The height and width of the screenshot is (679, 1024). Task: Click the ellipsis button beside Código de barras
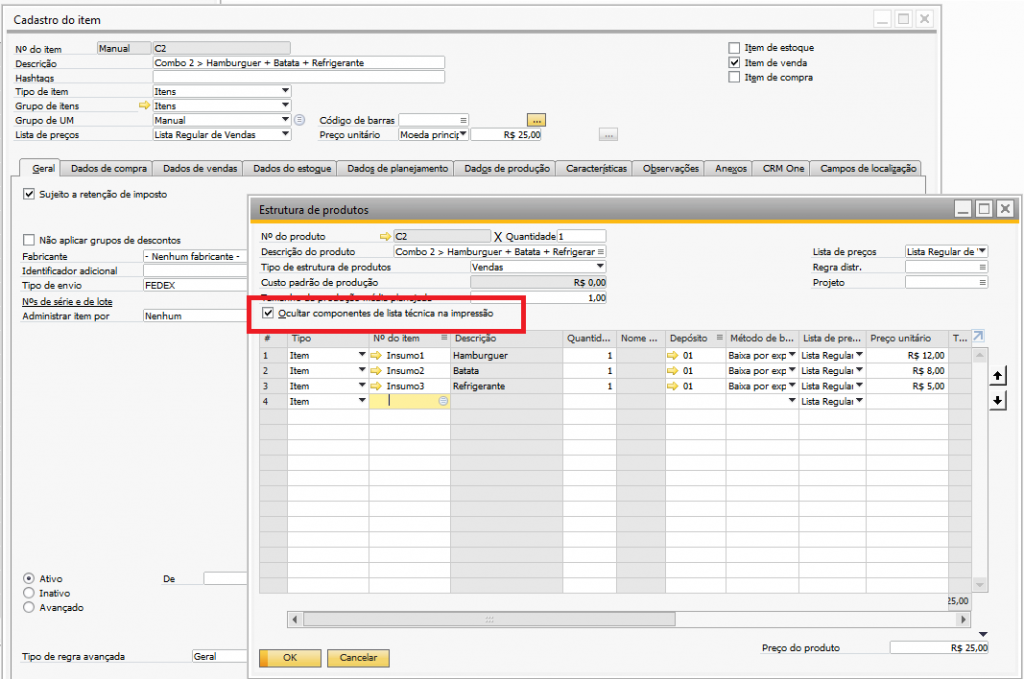tap(536, 120)
